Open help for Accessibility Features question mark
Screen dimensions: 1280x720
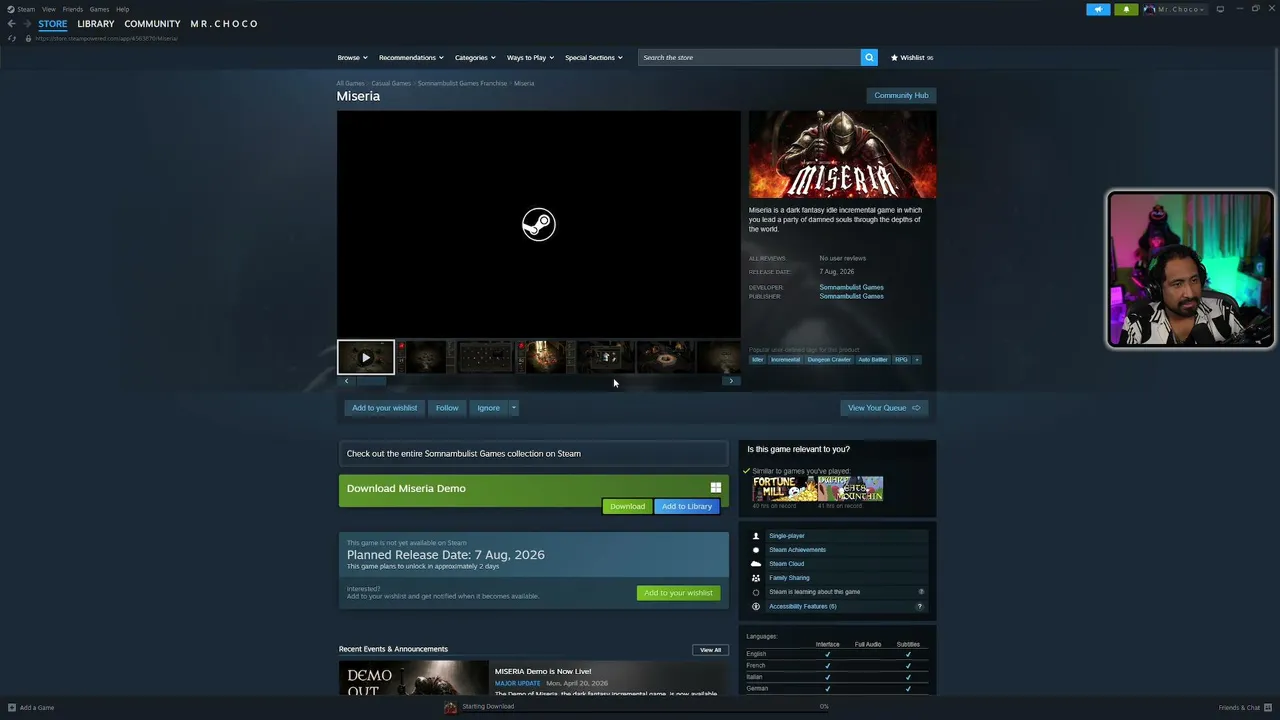coord(920,606)
